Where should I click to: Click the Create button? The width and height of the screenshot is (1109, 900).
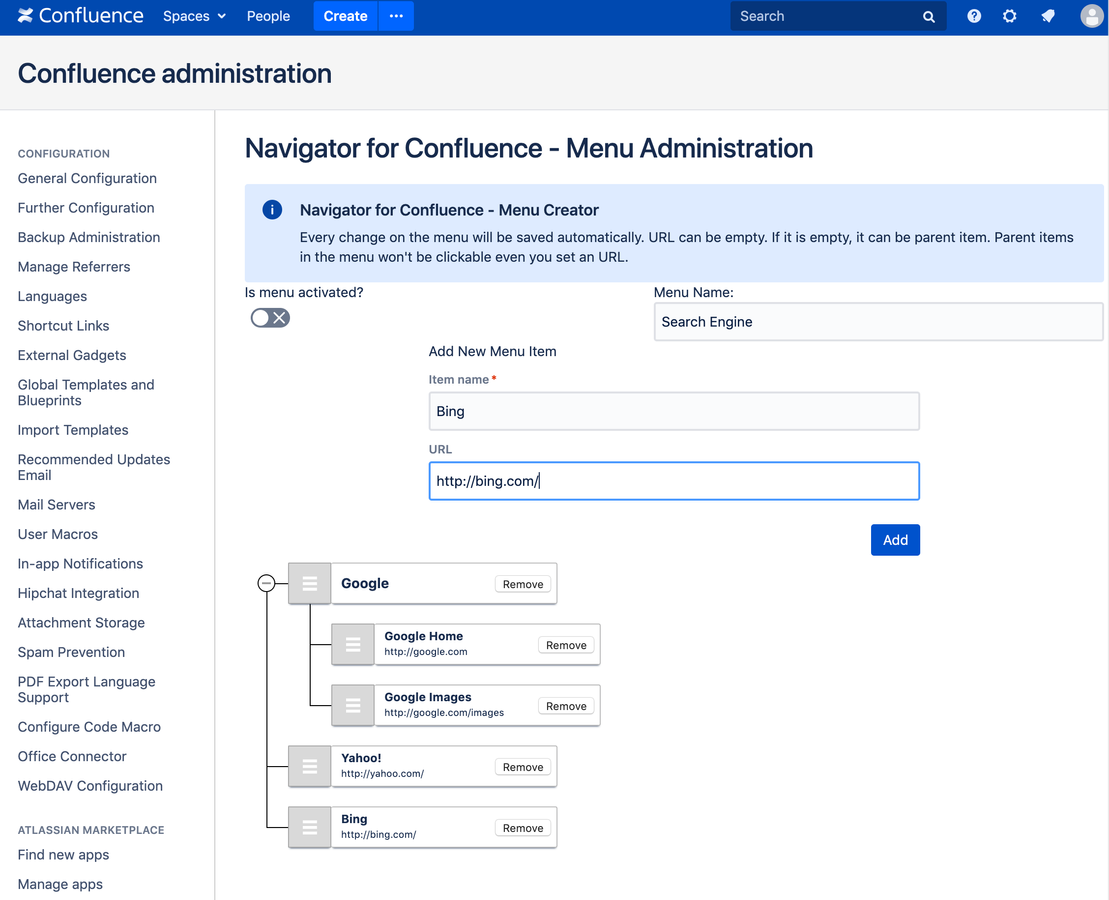[x=345, y=16]
